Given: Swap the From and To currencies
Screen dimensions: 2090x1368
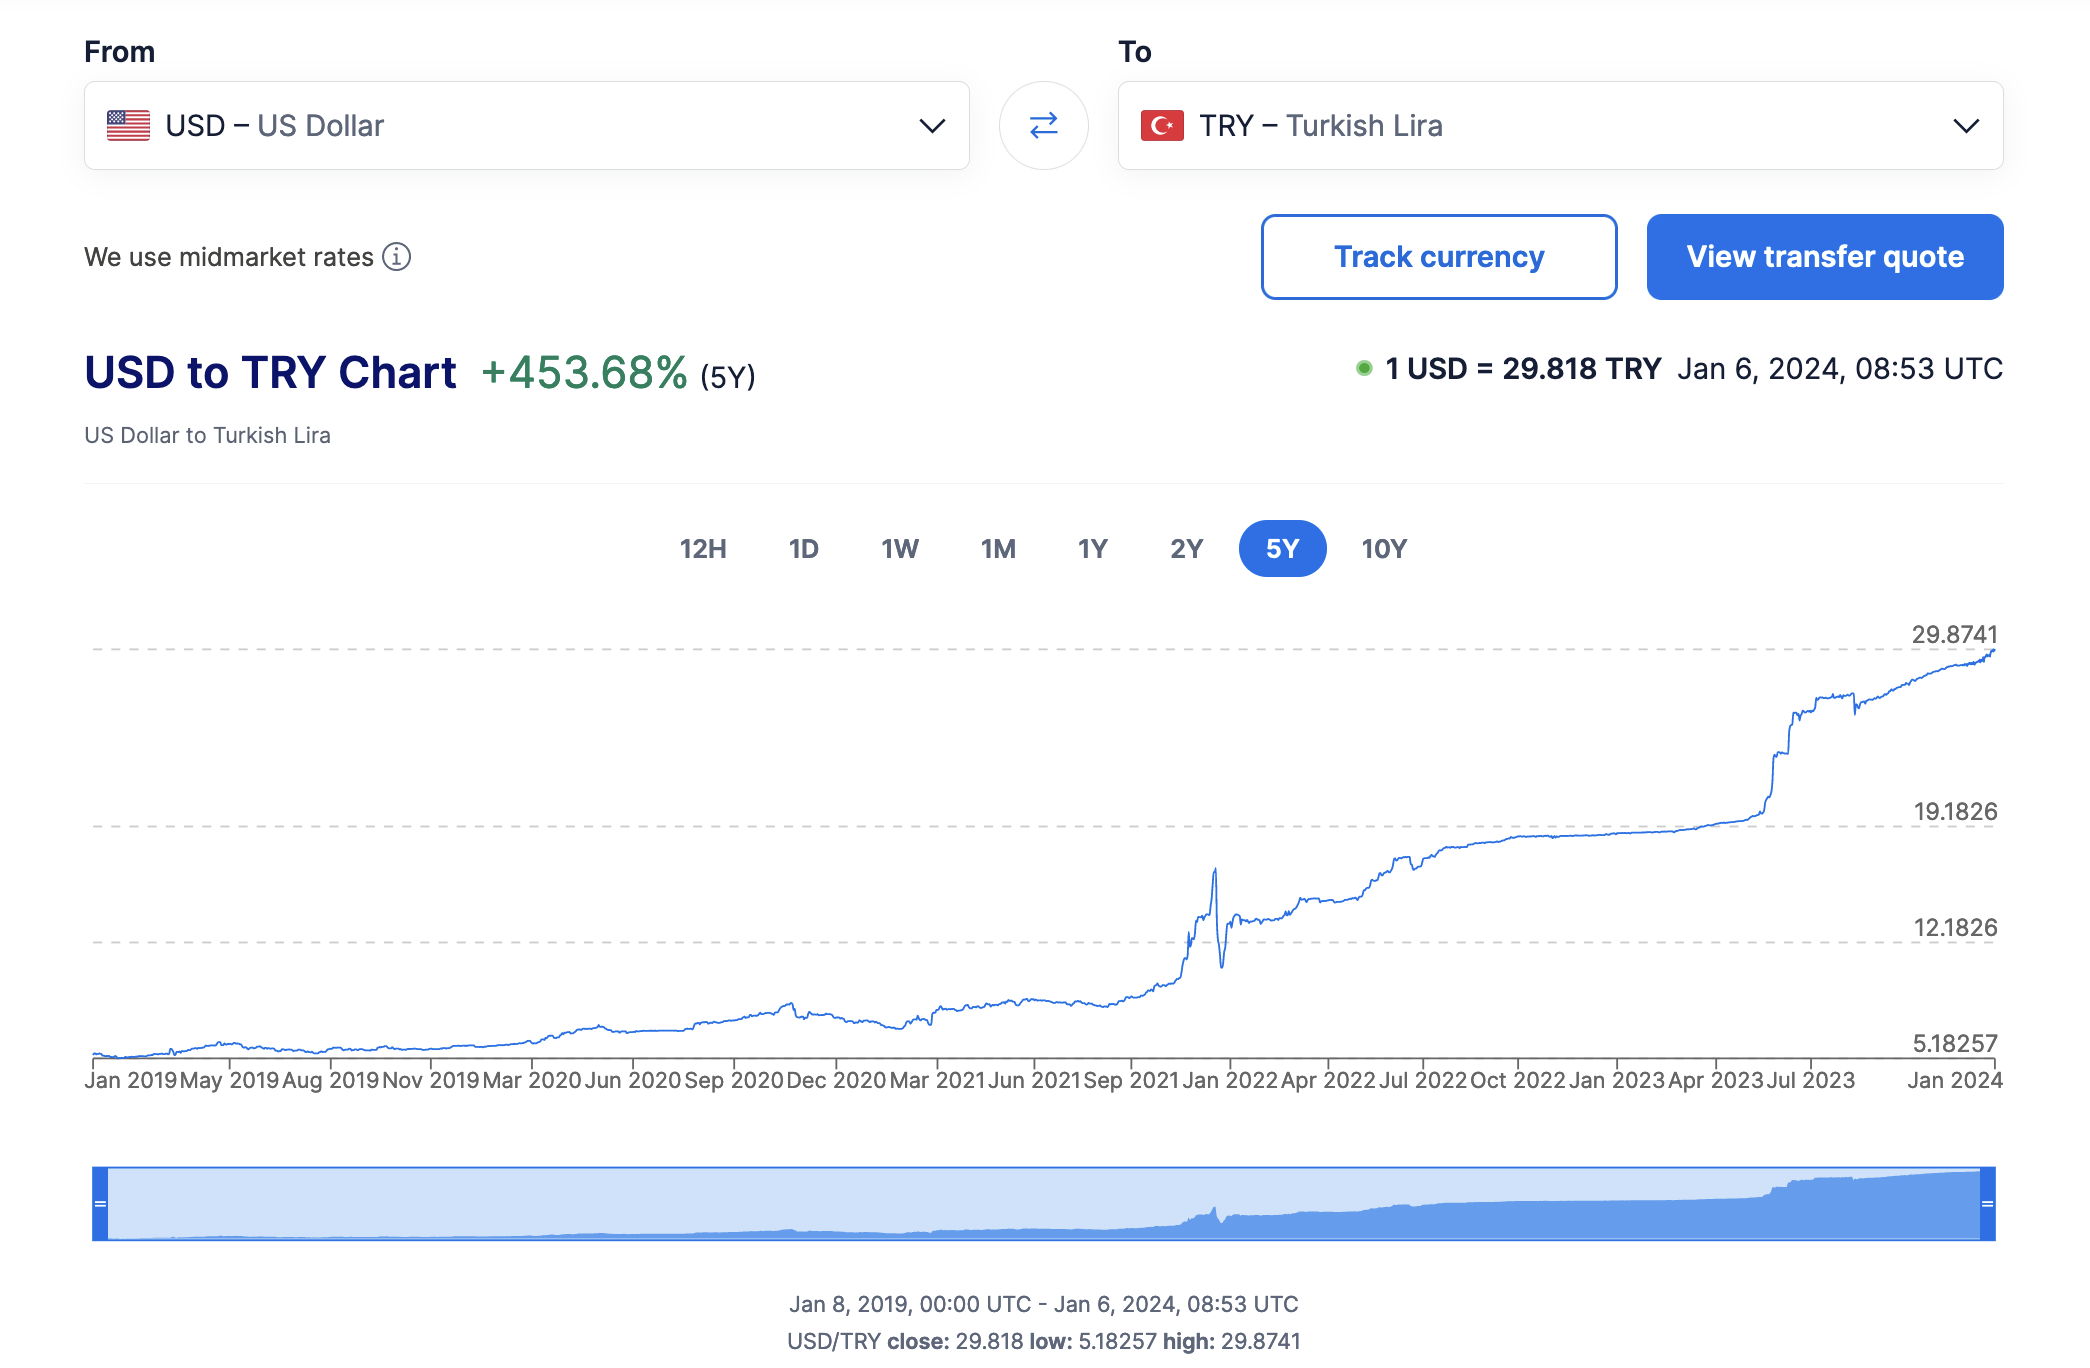Looking at the screenshot, I should pos(1043,125).
